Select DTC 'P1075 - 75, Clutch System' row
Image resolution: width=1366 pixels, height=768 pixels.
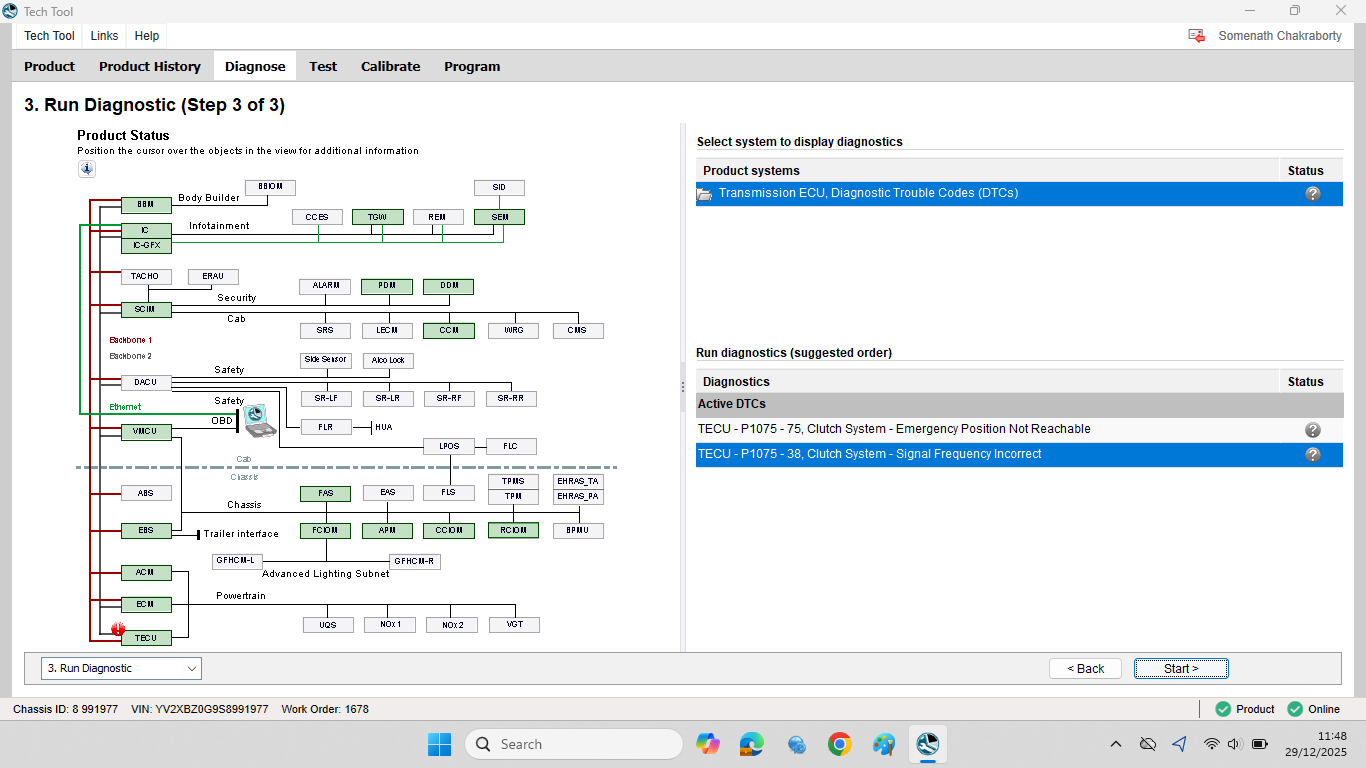1020,430
